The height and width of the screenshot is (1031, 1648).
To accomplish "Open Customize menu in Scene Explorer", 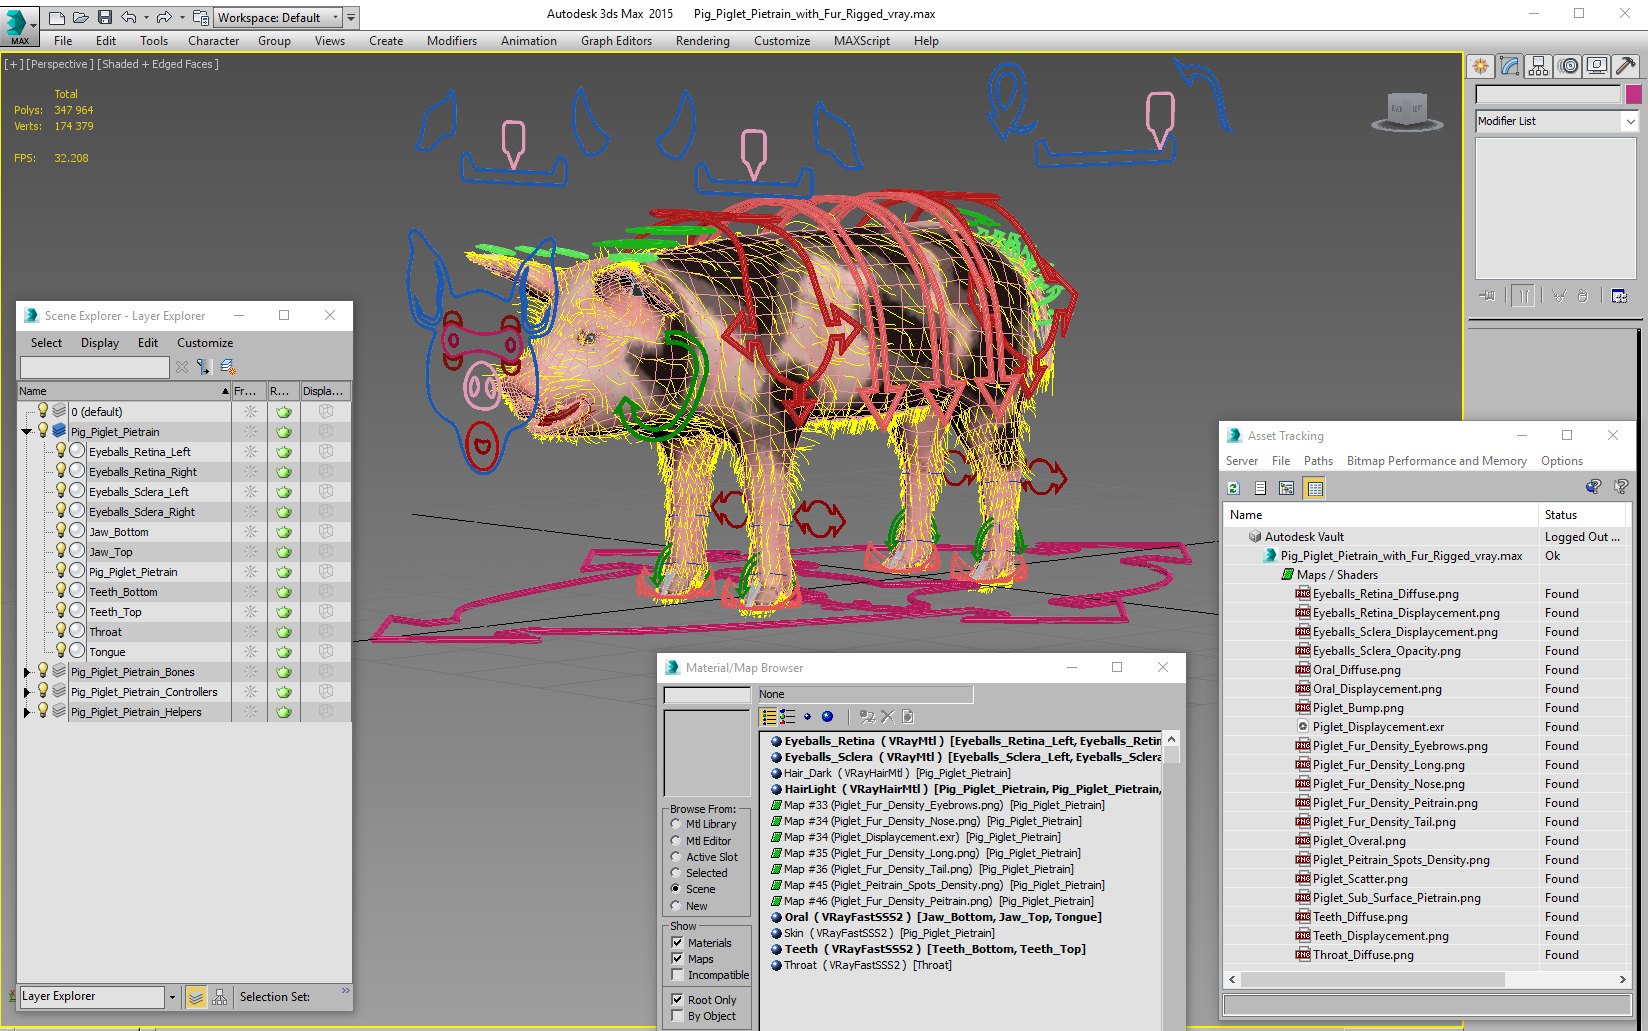I will [205, 343].
